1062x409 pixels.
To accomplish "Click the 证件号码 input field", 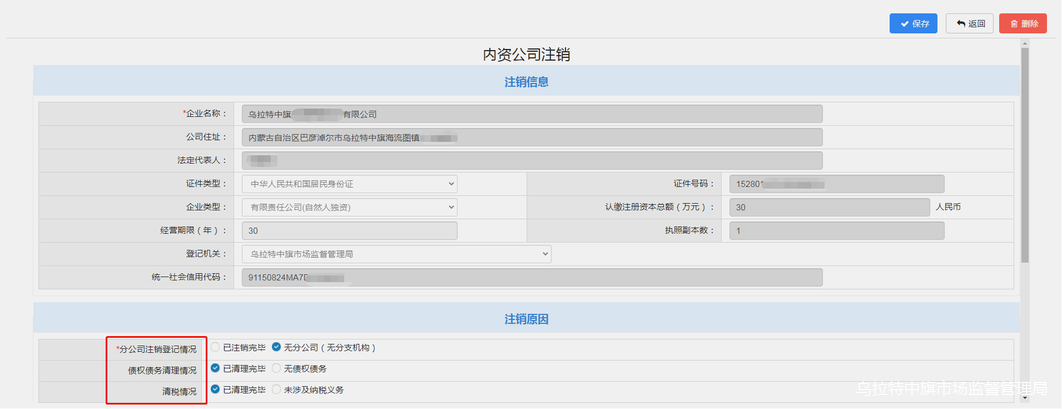I will [x=836, y=184].
